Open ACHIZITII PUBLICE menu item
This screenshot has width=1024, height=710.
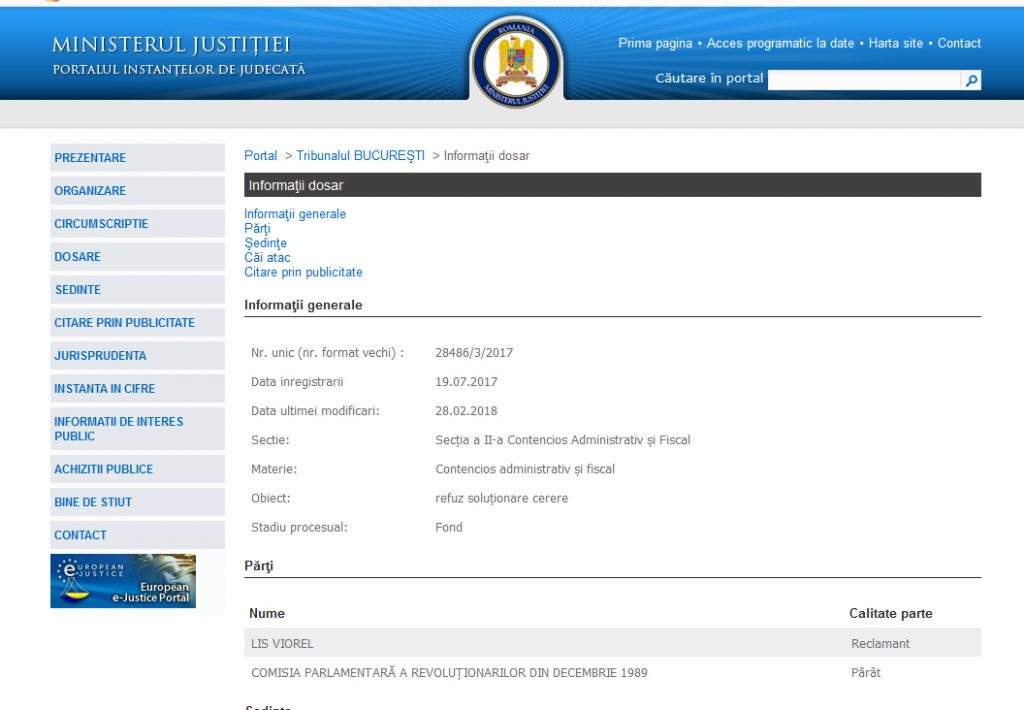tap(104, 469)
